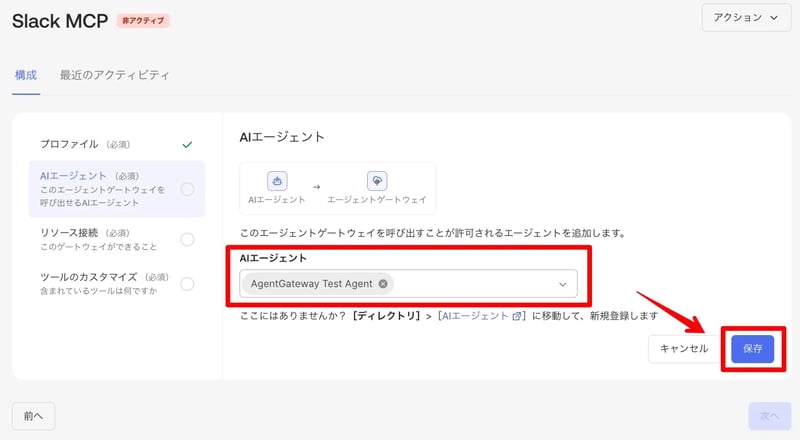The height and width of the screenshot is (440, 800).
Task: Click the AIエージェント section heading
Action: click(282, 137)
